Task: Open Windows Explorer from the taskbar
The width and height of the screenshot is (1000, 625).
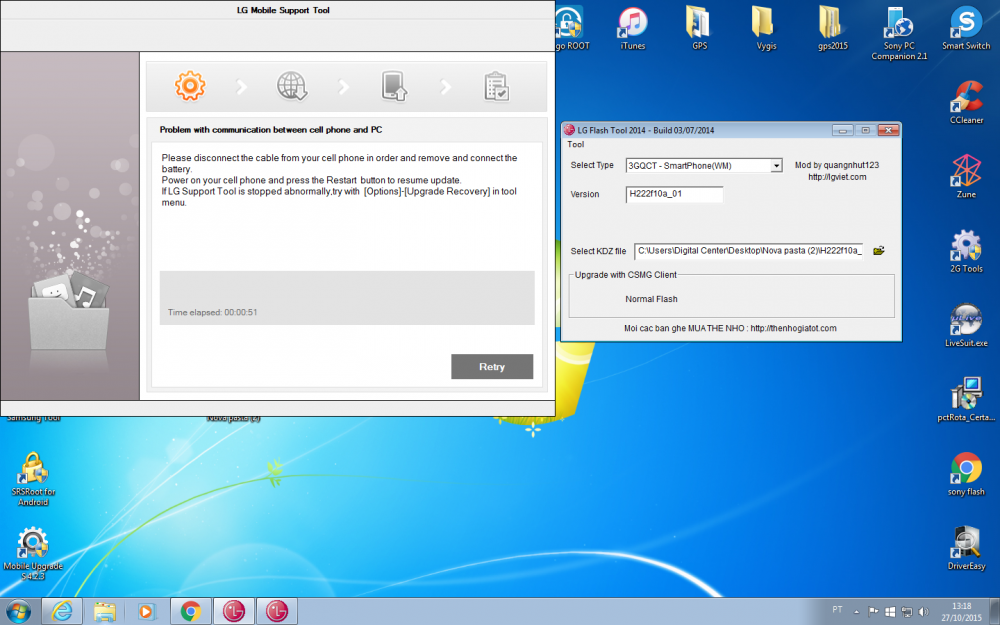Action: 105,612
